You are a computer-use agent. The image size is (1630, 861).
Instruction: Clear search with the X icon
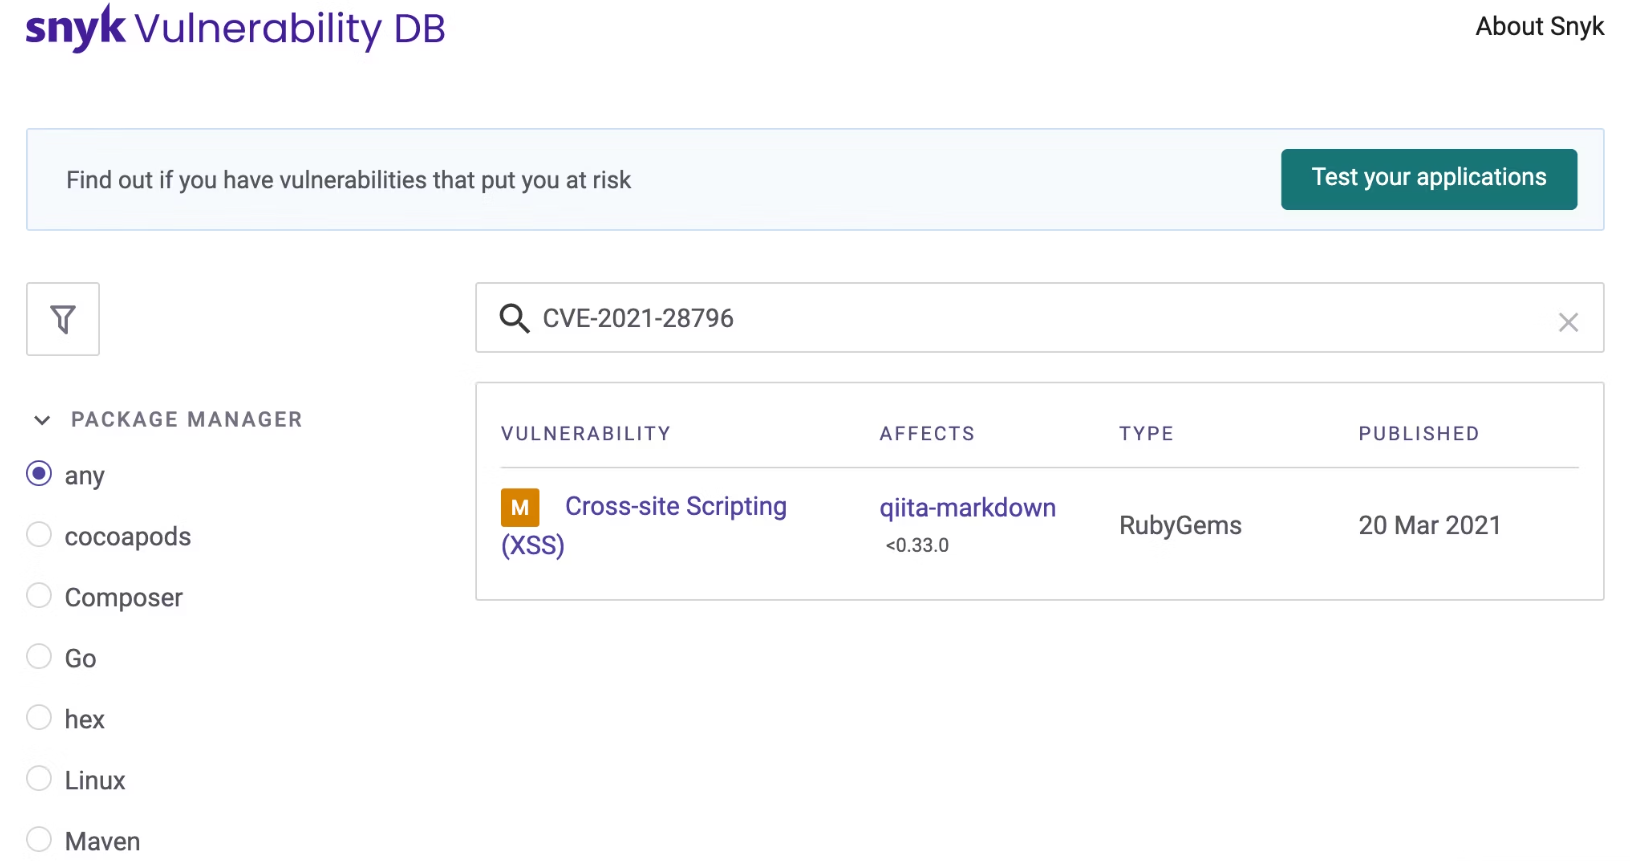click(1568, 322)
